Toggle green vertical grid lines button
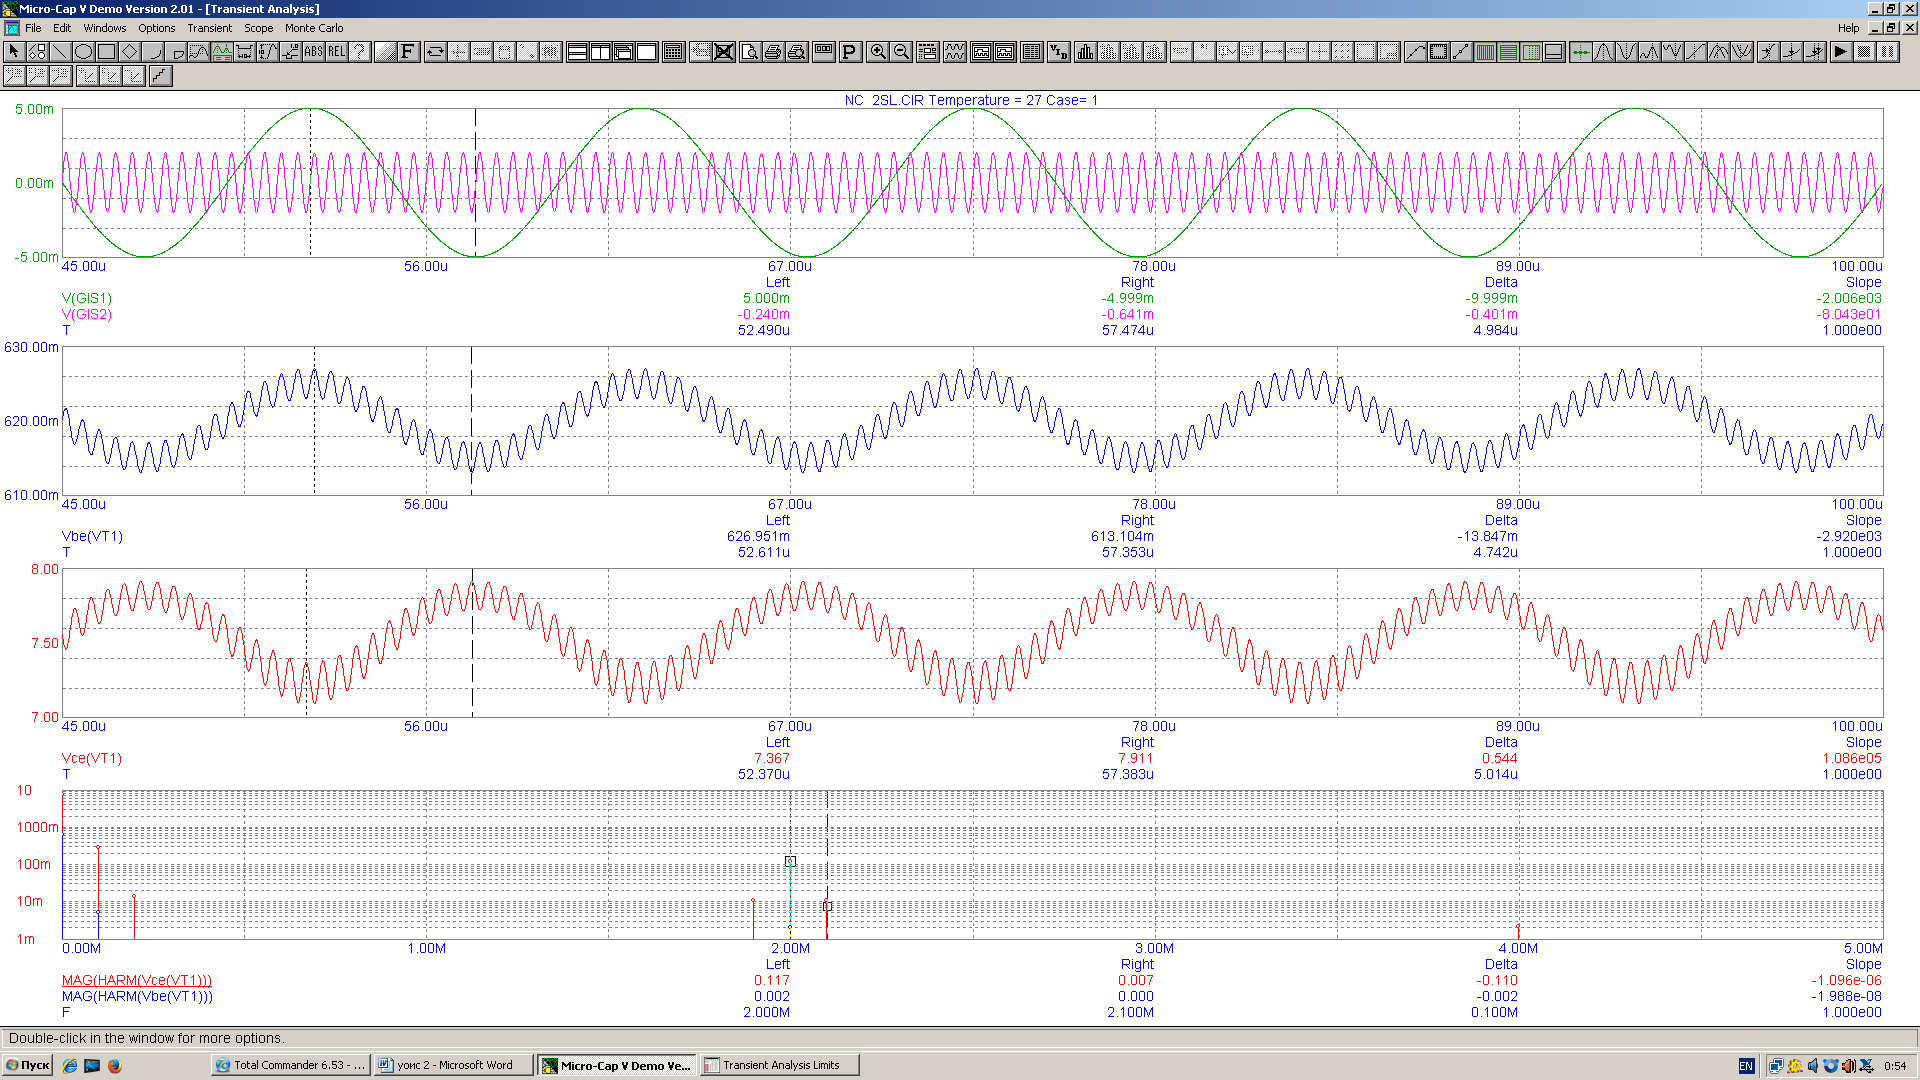This screenshot has width=1920, height=1080. point(1485,52)
